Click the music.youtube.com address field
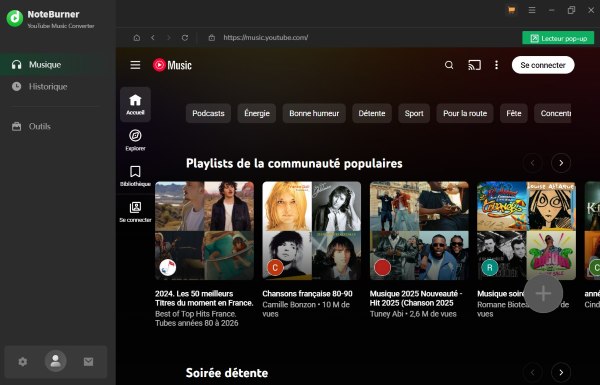600x385 pixels. (x=266, y=38)
